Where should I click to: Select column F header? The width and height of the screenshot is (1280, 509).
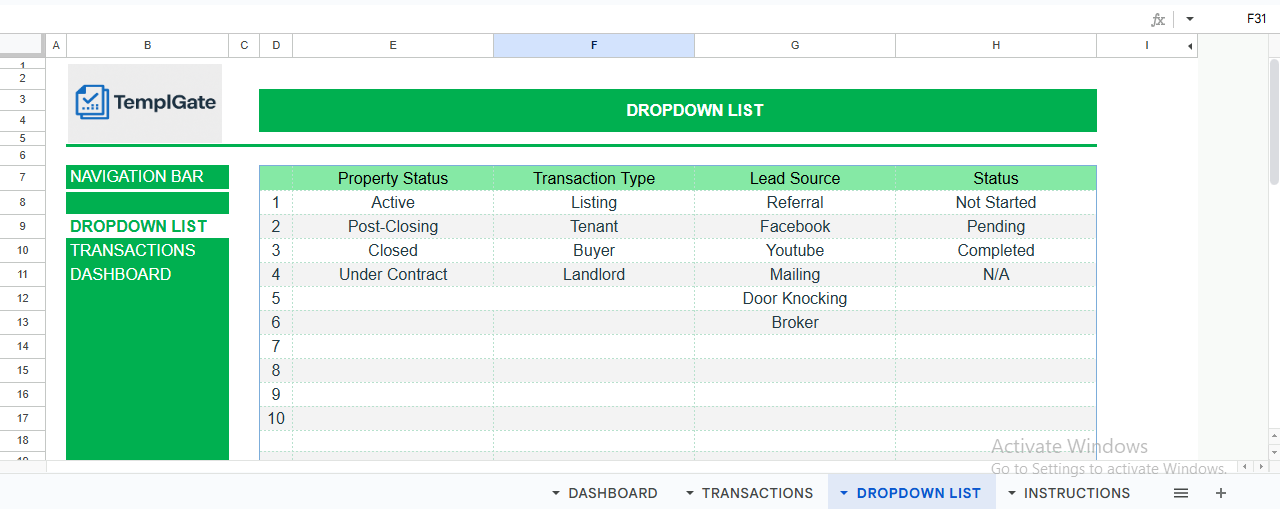pyautogui.click(x=594, y=45)
